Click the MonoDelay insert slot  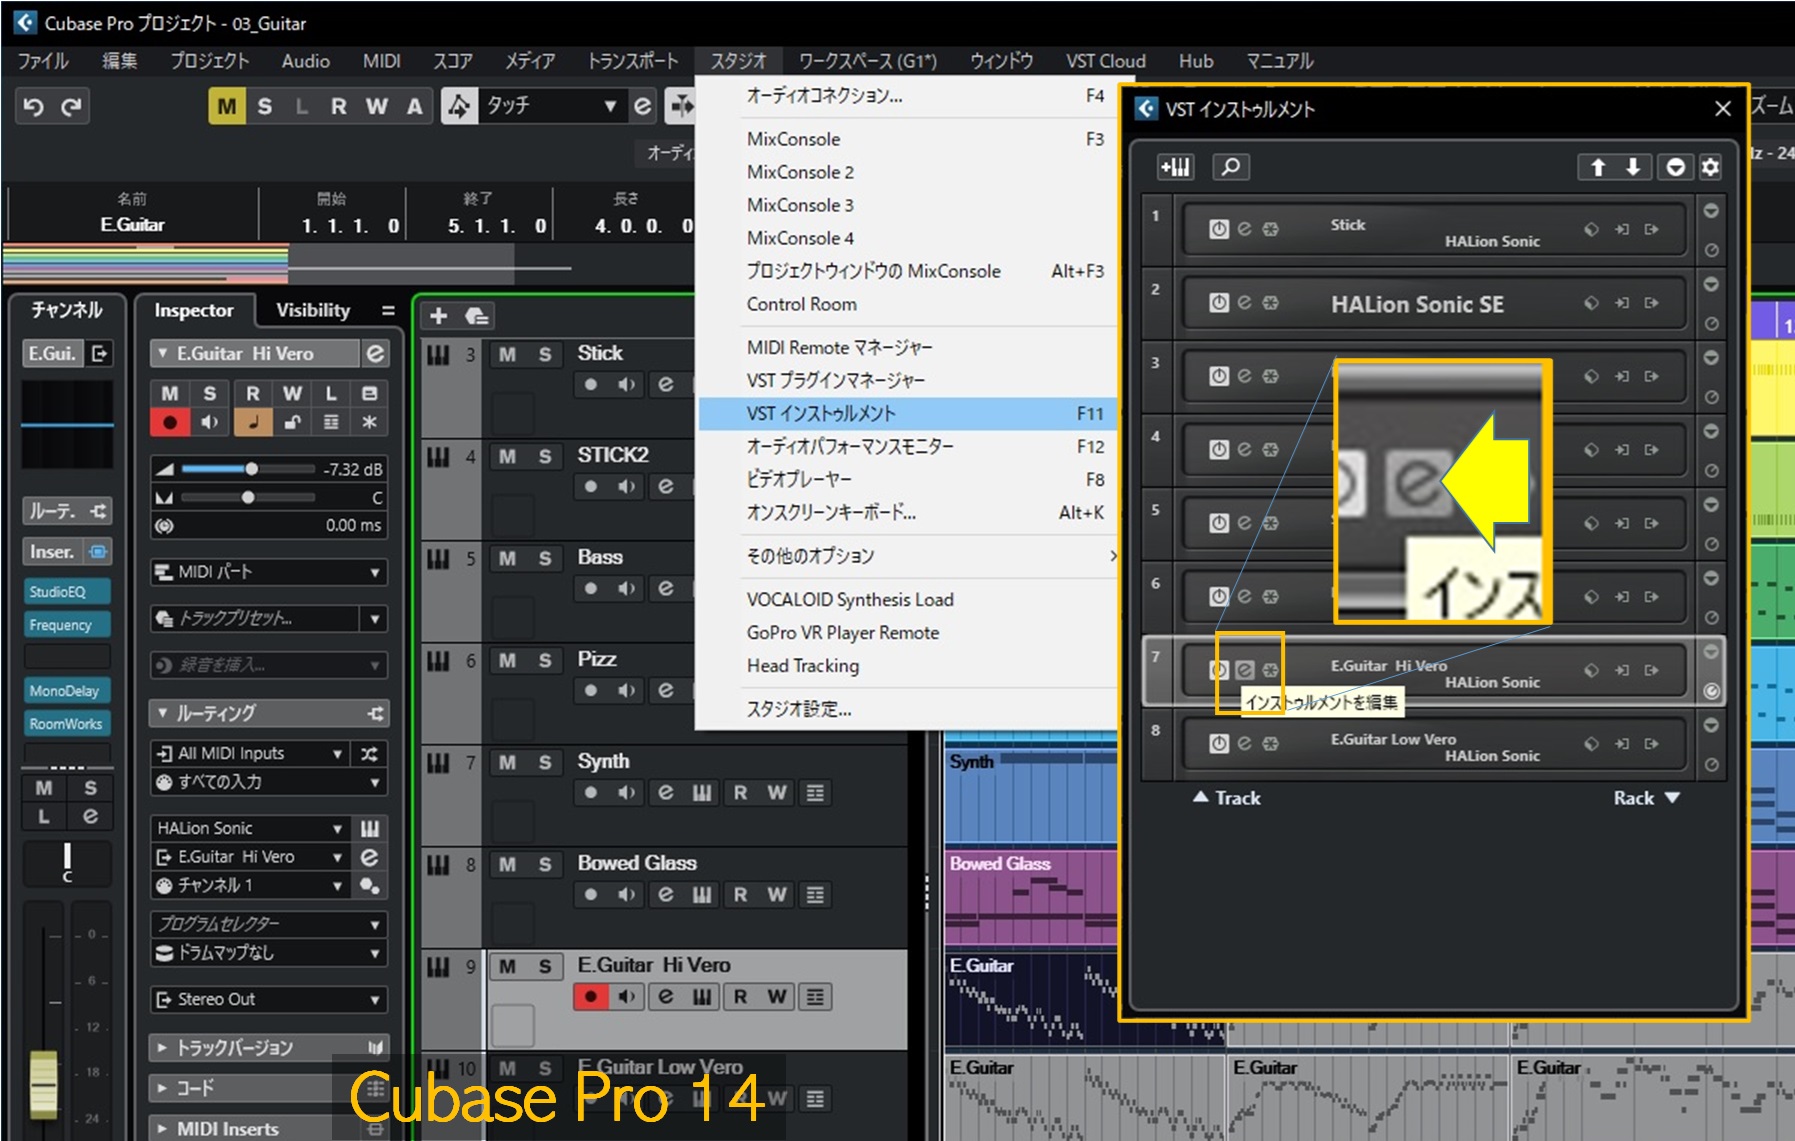coord(66,691)
